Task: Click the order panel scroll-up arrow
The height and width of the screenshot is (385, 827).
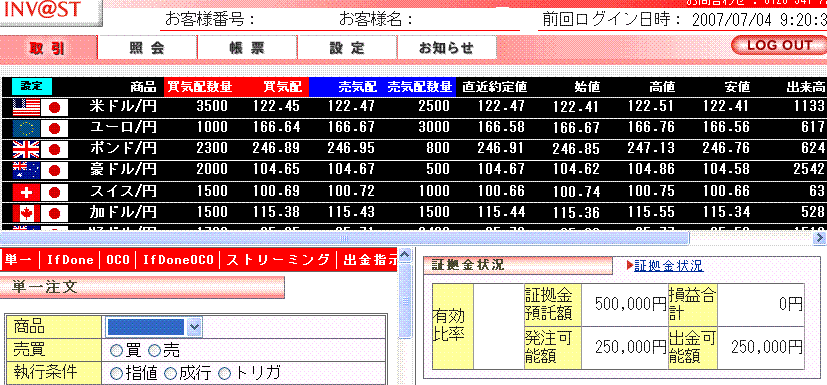Action: pyautogui.click(x=405, y=256)
